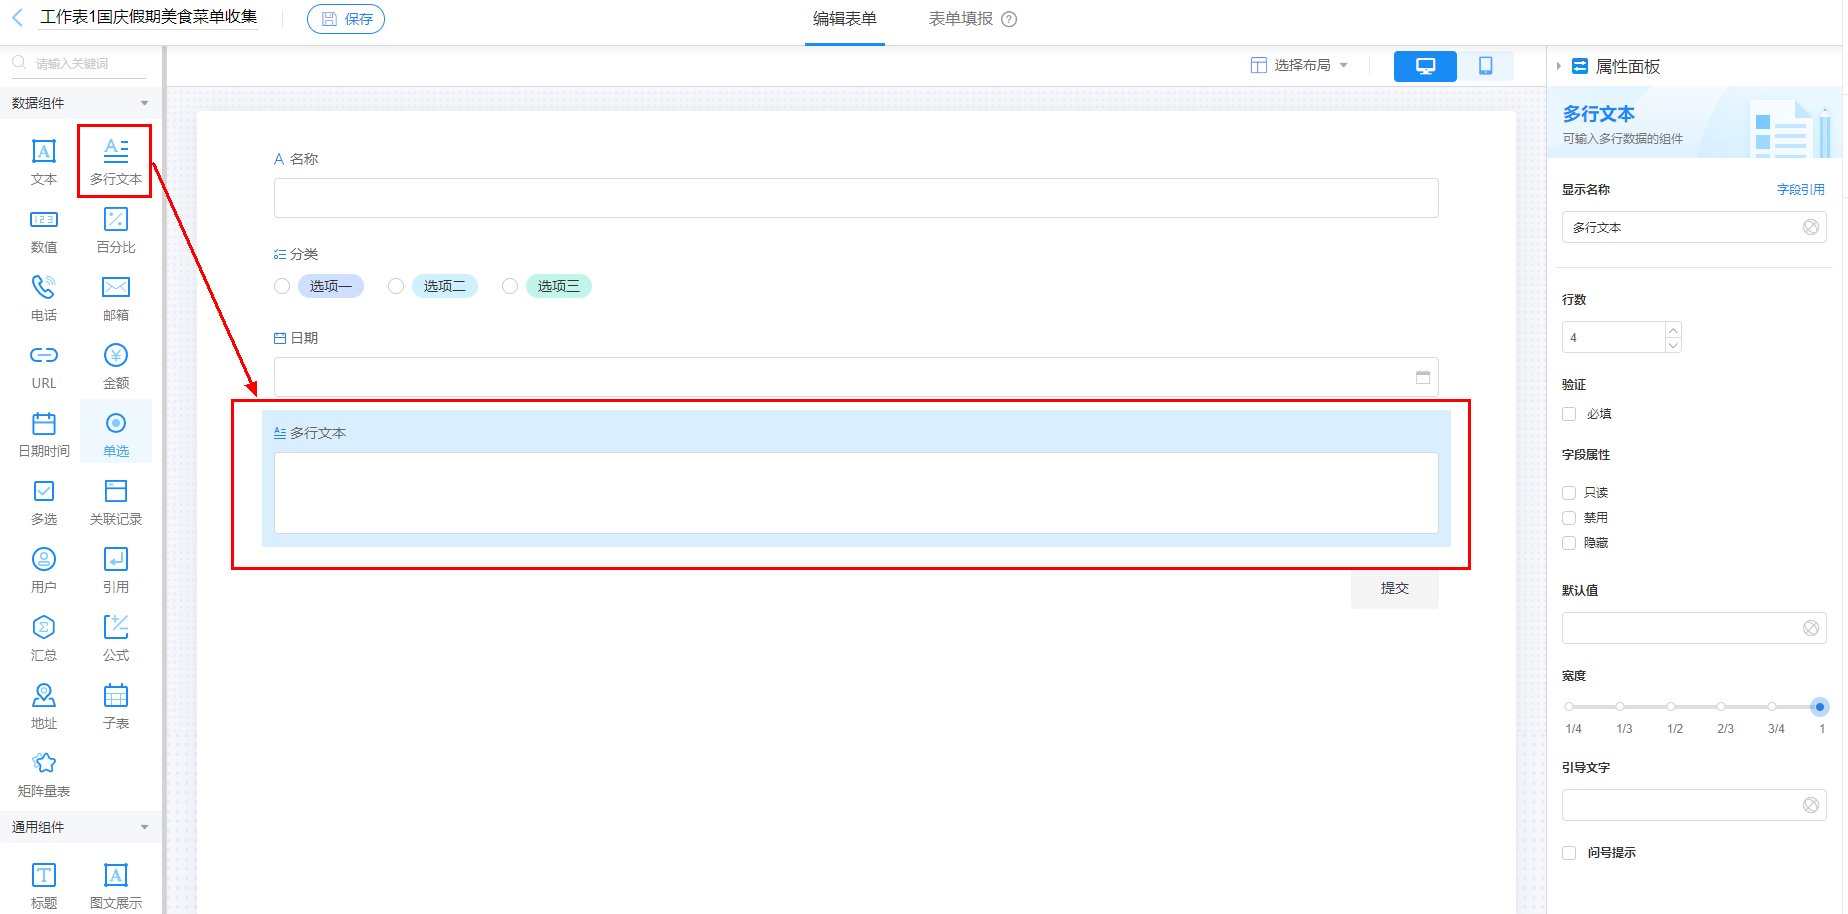Add the 电话 phone component
Screen dimensions: 1848x914
tap(44, 299)
